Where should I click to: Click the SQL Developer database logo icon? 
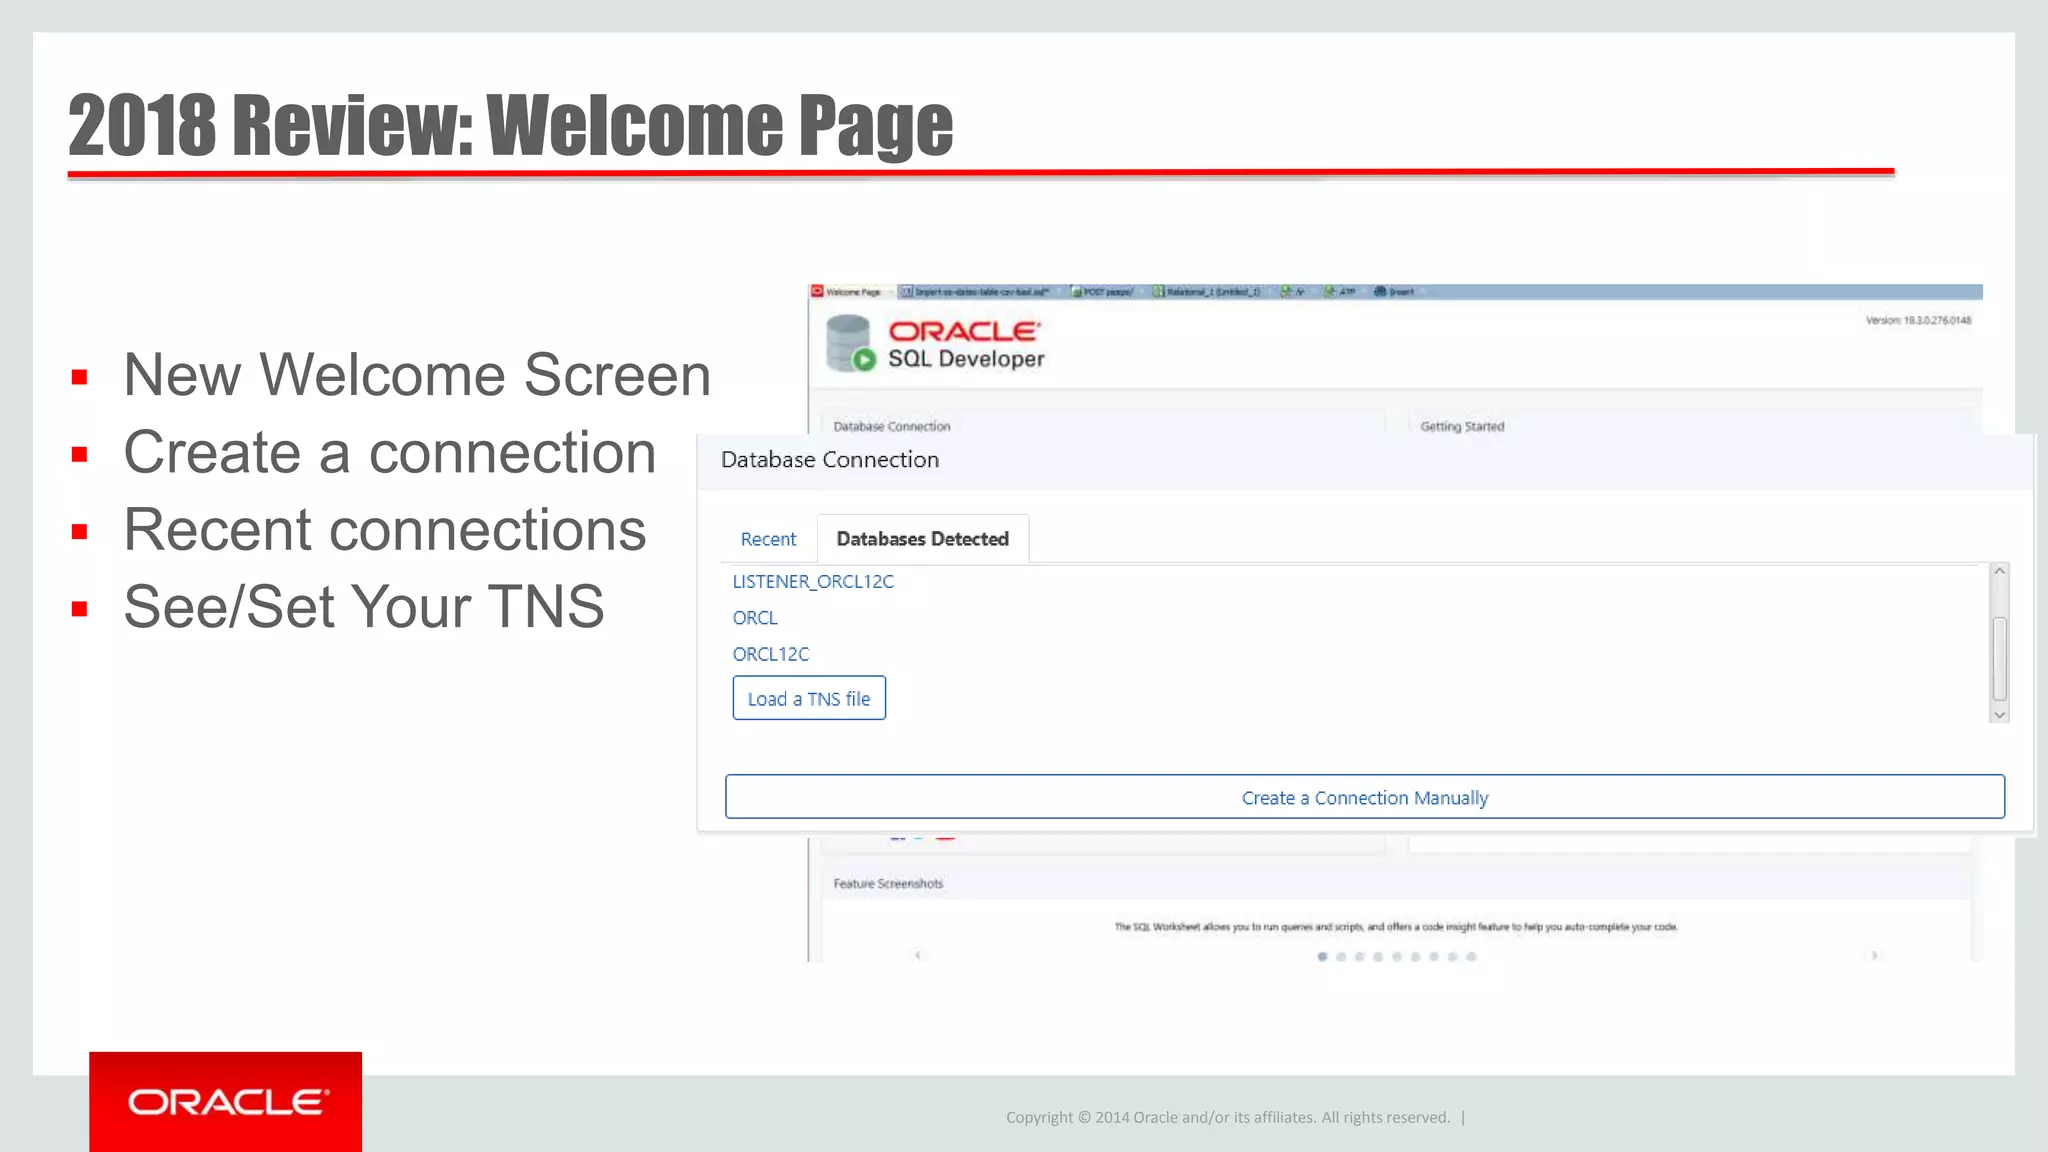click(x=851, y=343)
